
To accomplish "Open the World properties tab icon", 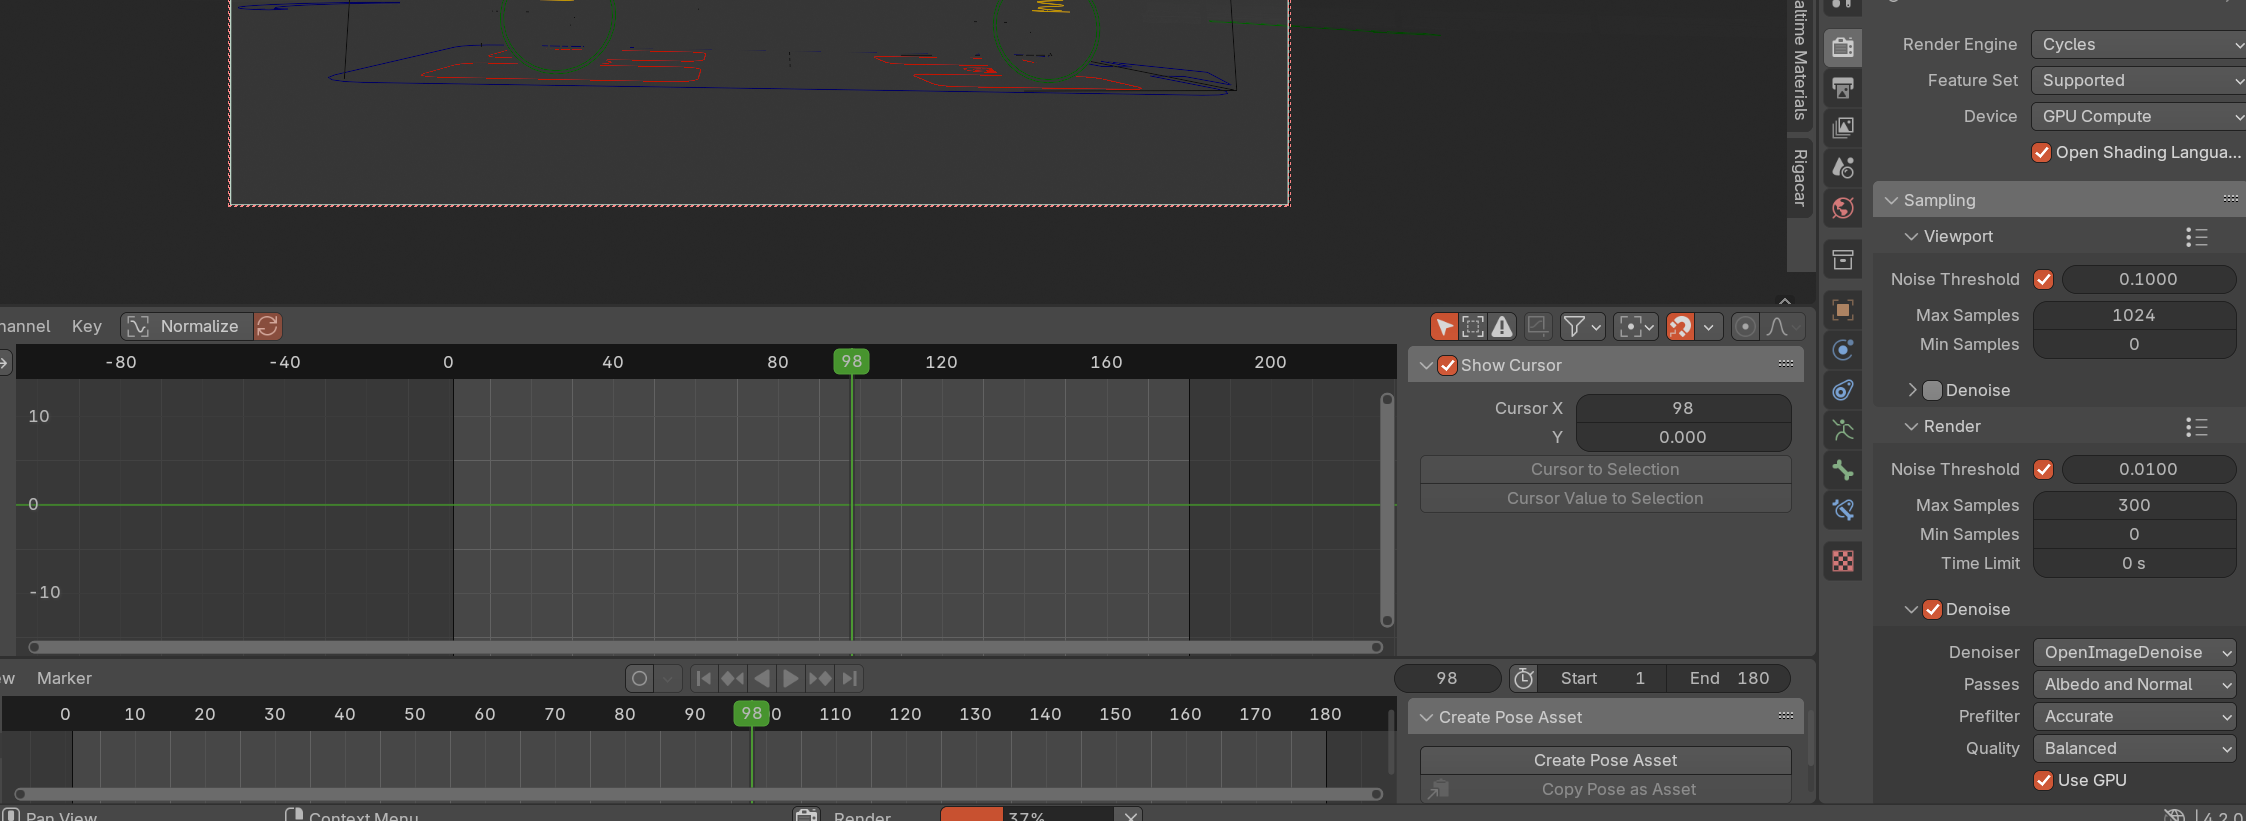I will (1843, 208).
